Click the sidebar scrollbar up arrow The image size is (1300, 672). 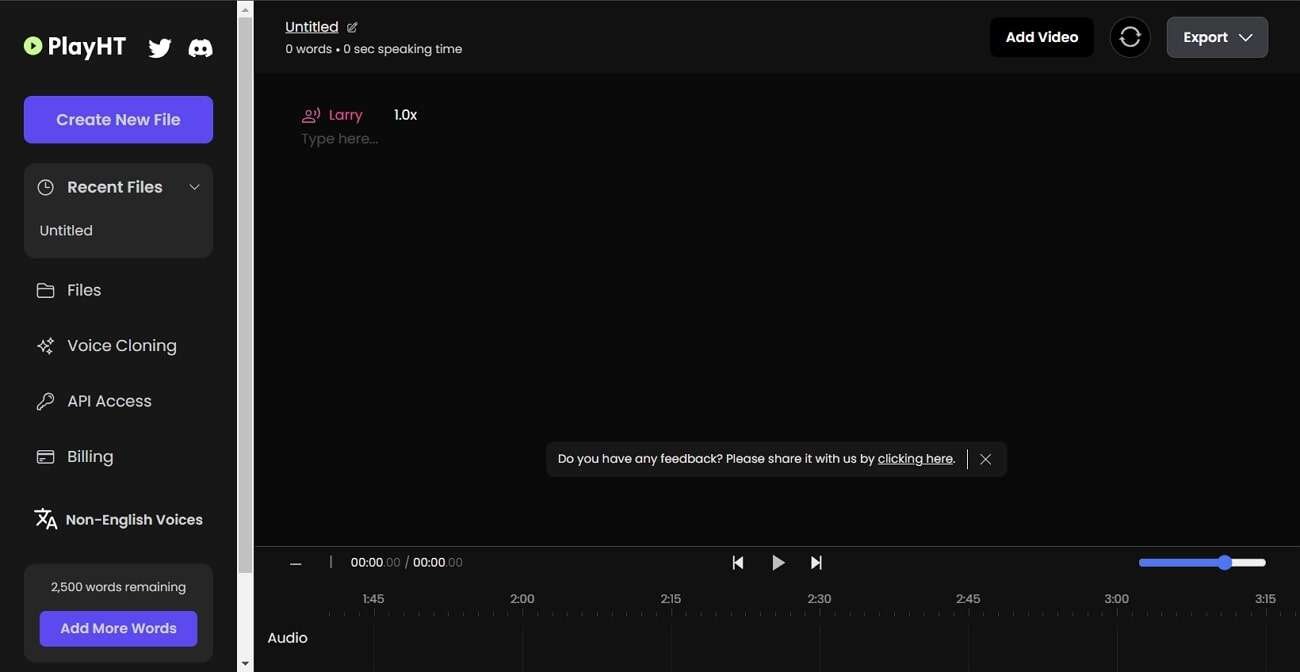click(x=245, y=8)
